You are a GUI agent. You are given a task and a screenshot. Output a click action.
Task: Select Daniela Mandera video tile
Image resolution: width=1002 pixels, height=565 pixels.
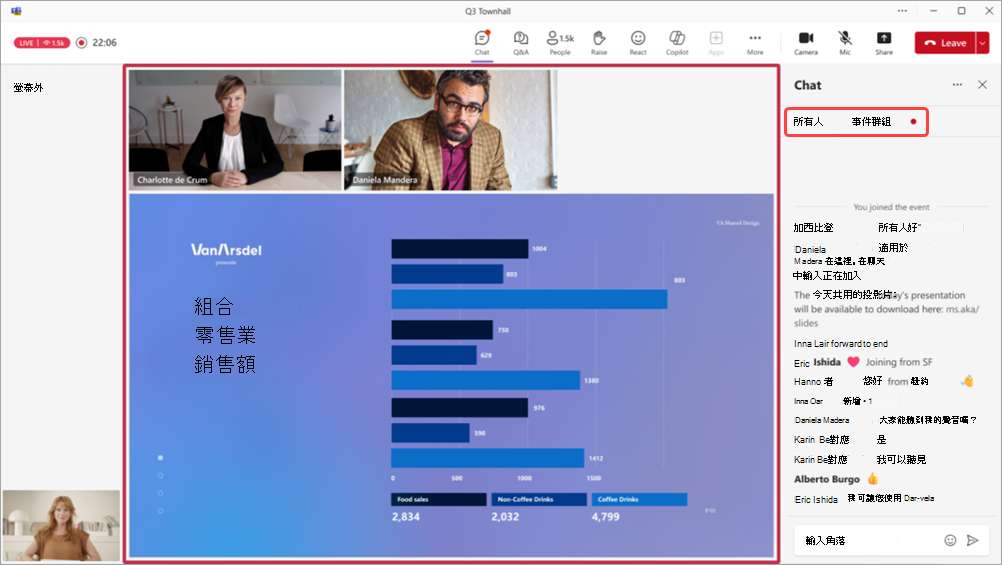click(x=451, y=130)
